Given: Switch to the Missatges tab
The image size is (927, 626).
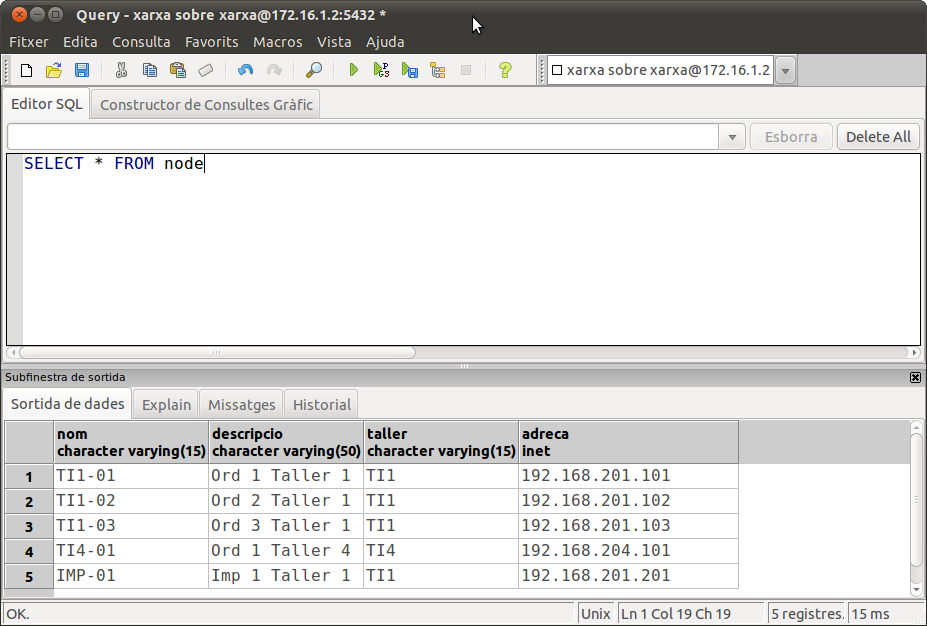Looking at the screenshot, I should (x=241, y=404).
